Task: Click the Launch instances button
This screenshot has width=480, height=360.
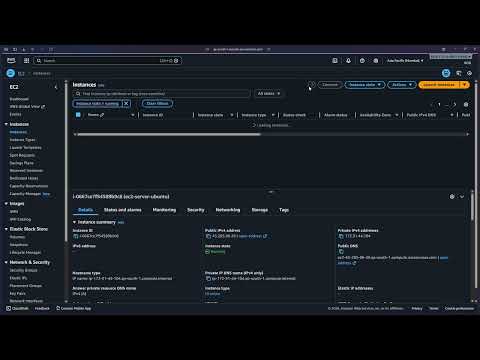Action: coord(439,85)
